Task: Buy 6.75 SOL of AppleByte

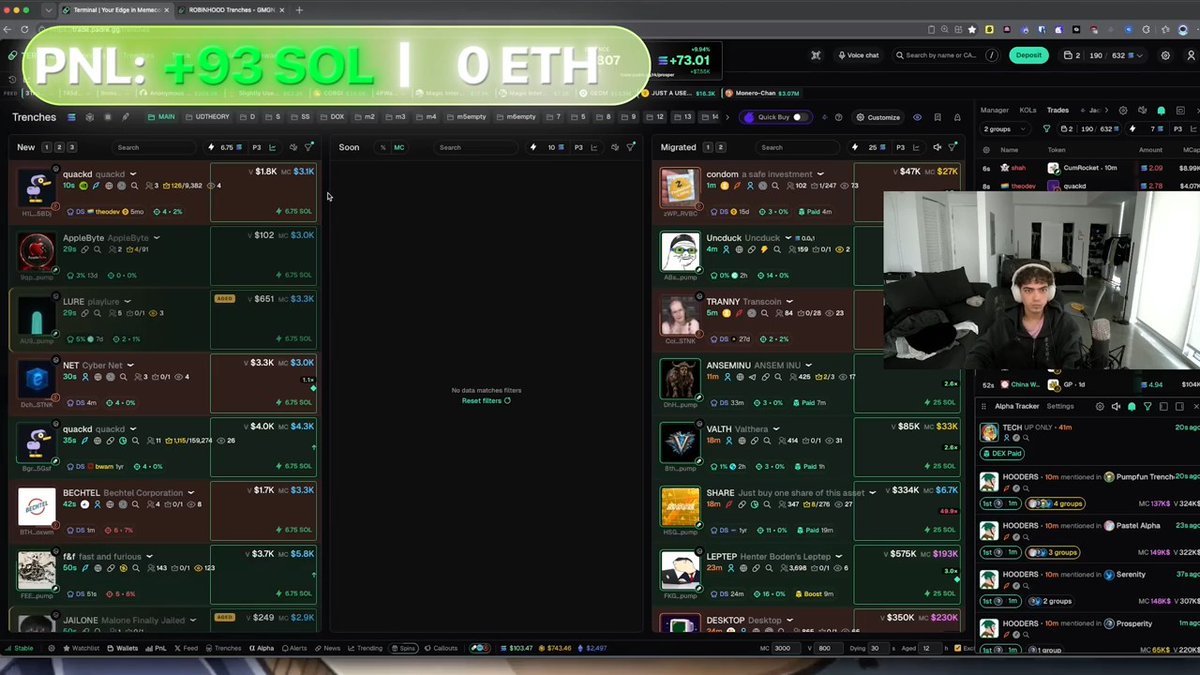Action: (x=295, y=275)
